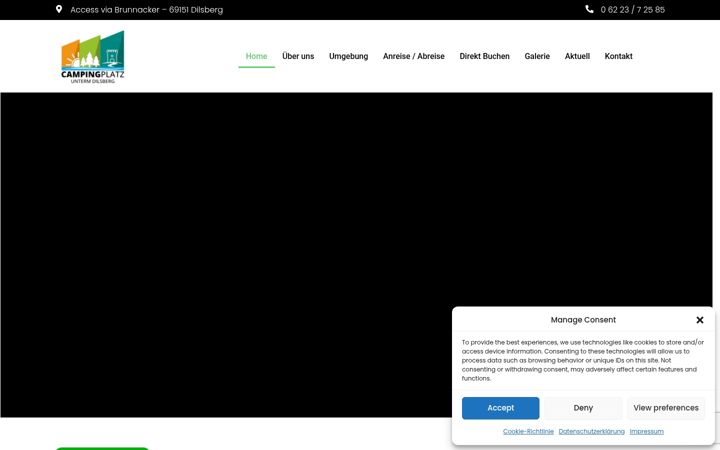
Task: View the Galerie page
Action: (x=537, y=56)
